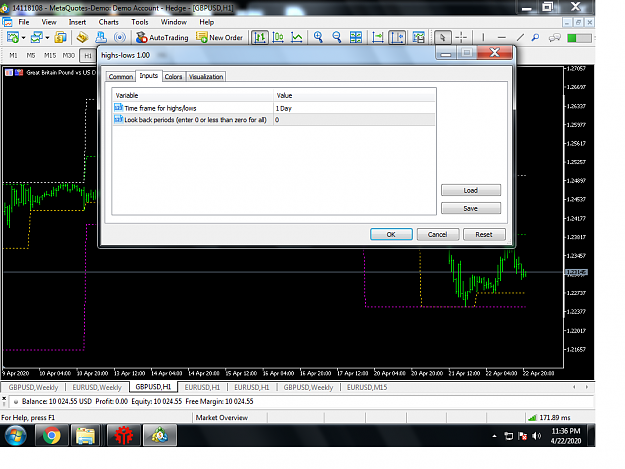Expand the New Chart dropdown arrow

click(24, 38)
